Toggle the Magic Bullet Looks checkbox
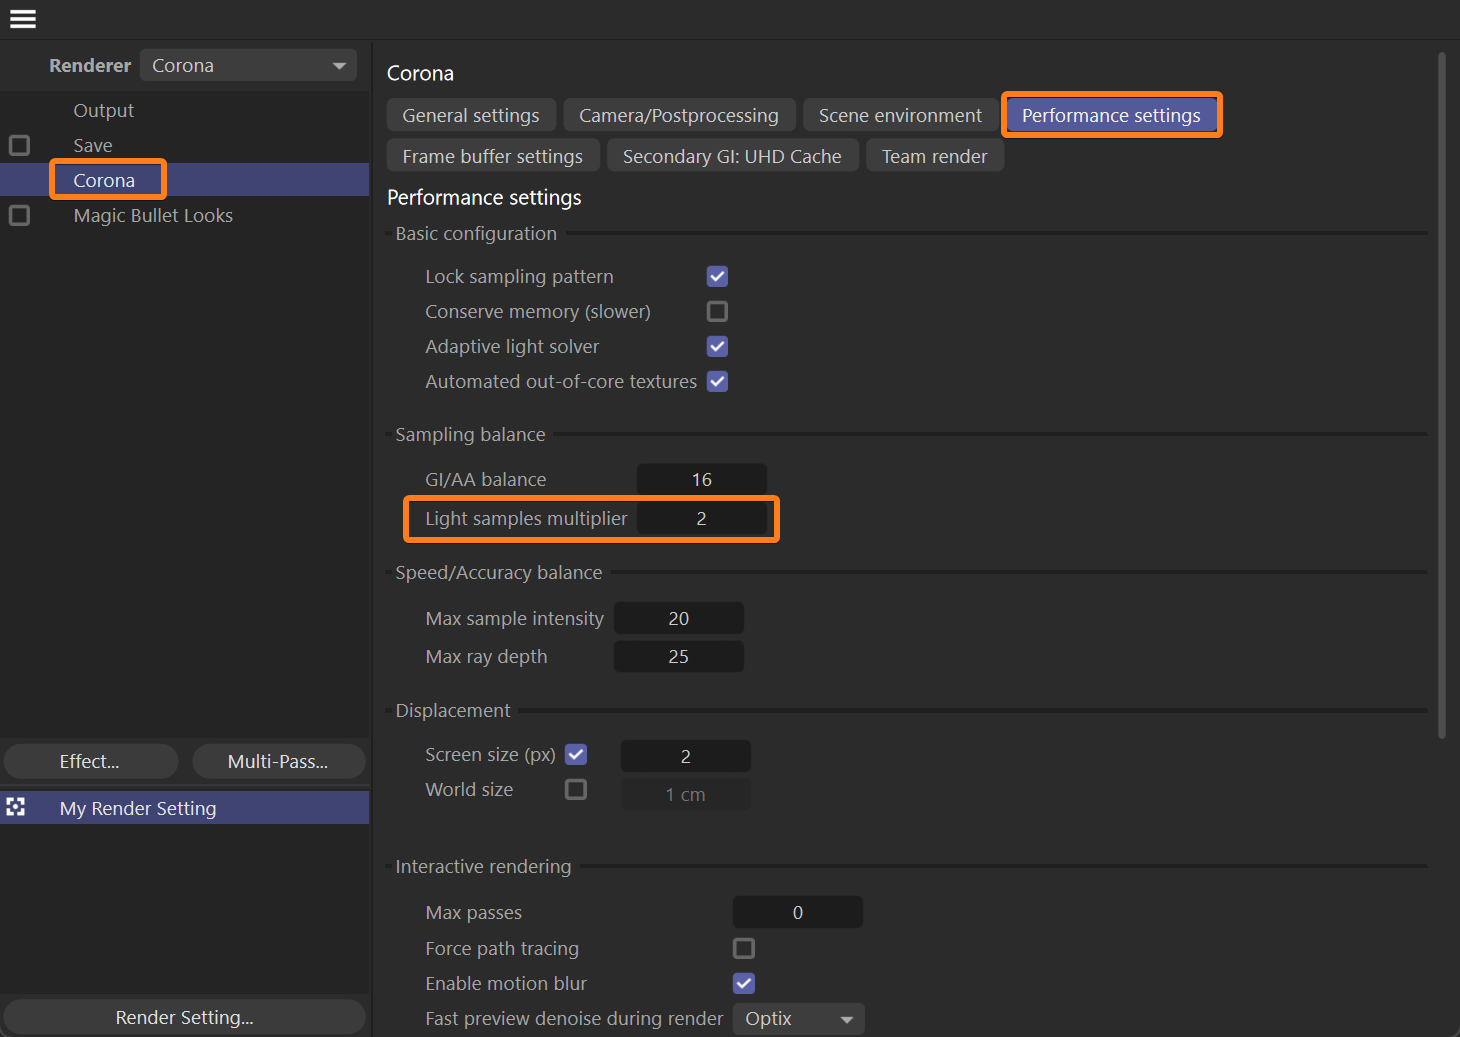The width and height of the screenshot is (1460, 1037). (x=19, y=215)
